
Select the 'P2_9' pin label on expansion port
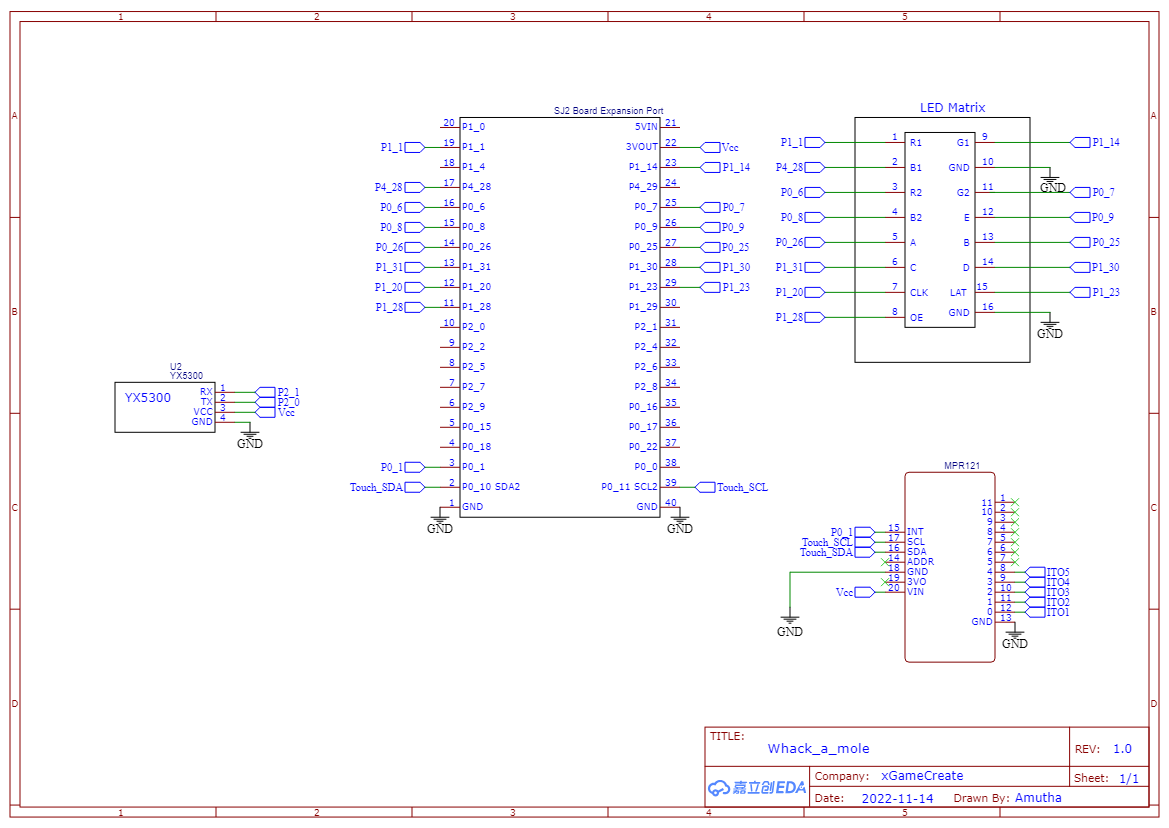coord(473,407)
